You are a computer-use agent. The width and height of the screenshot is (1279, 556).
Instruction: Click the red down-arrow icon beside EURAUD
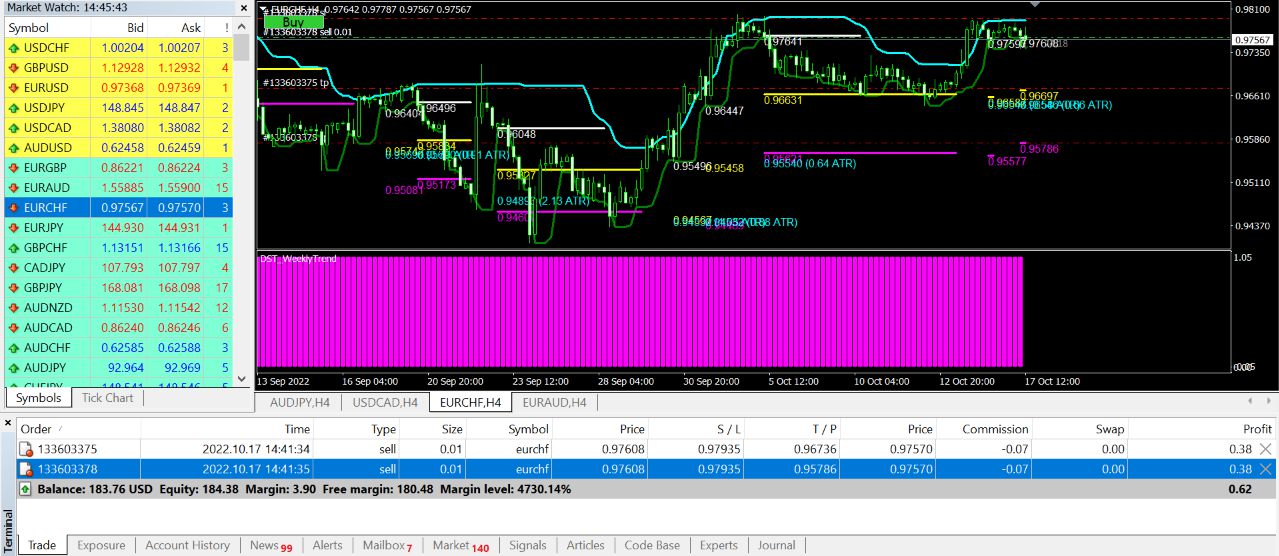(x=14, y=187)
